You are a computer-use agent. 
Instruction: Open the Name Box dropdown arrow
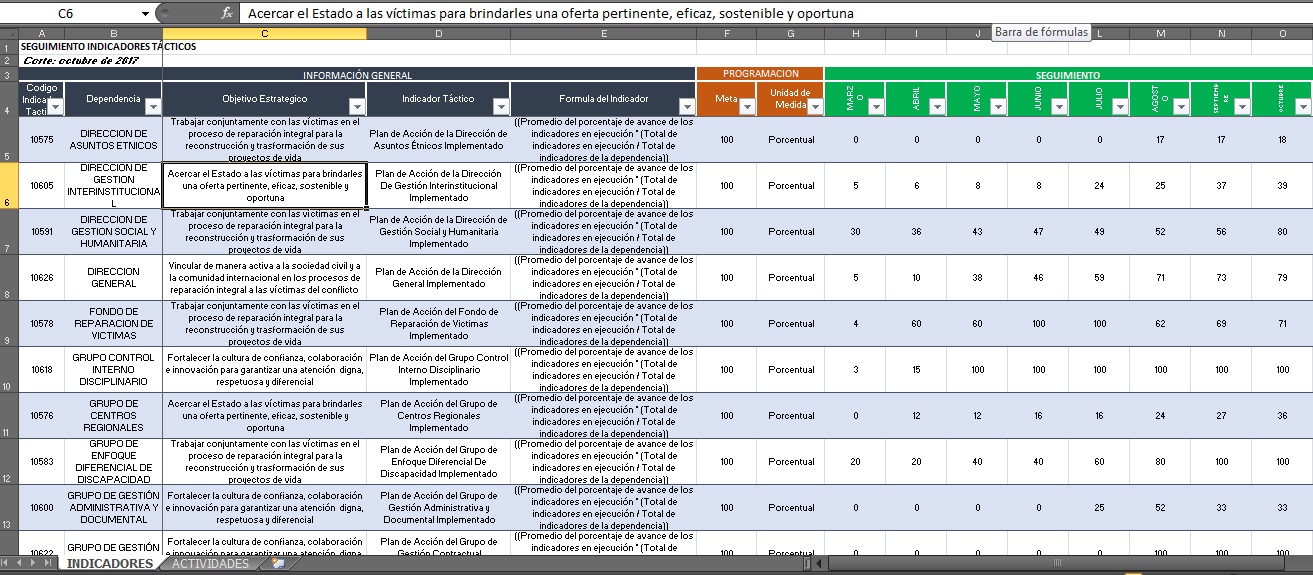coord(146,14)
